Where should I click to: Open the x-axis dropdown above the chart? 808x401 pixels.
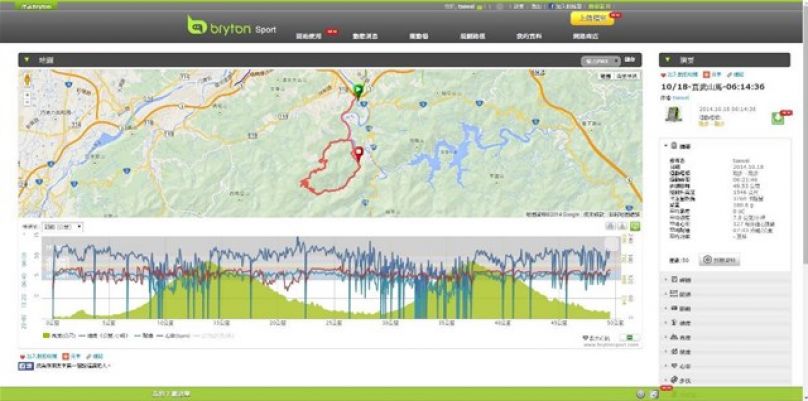(x=63, y=226)
